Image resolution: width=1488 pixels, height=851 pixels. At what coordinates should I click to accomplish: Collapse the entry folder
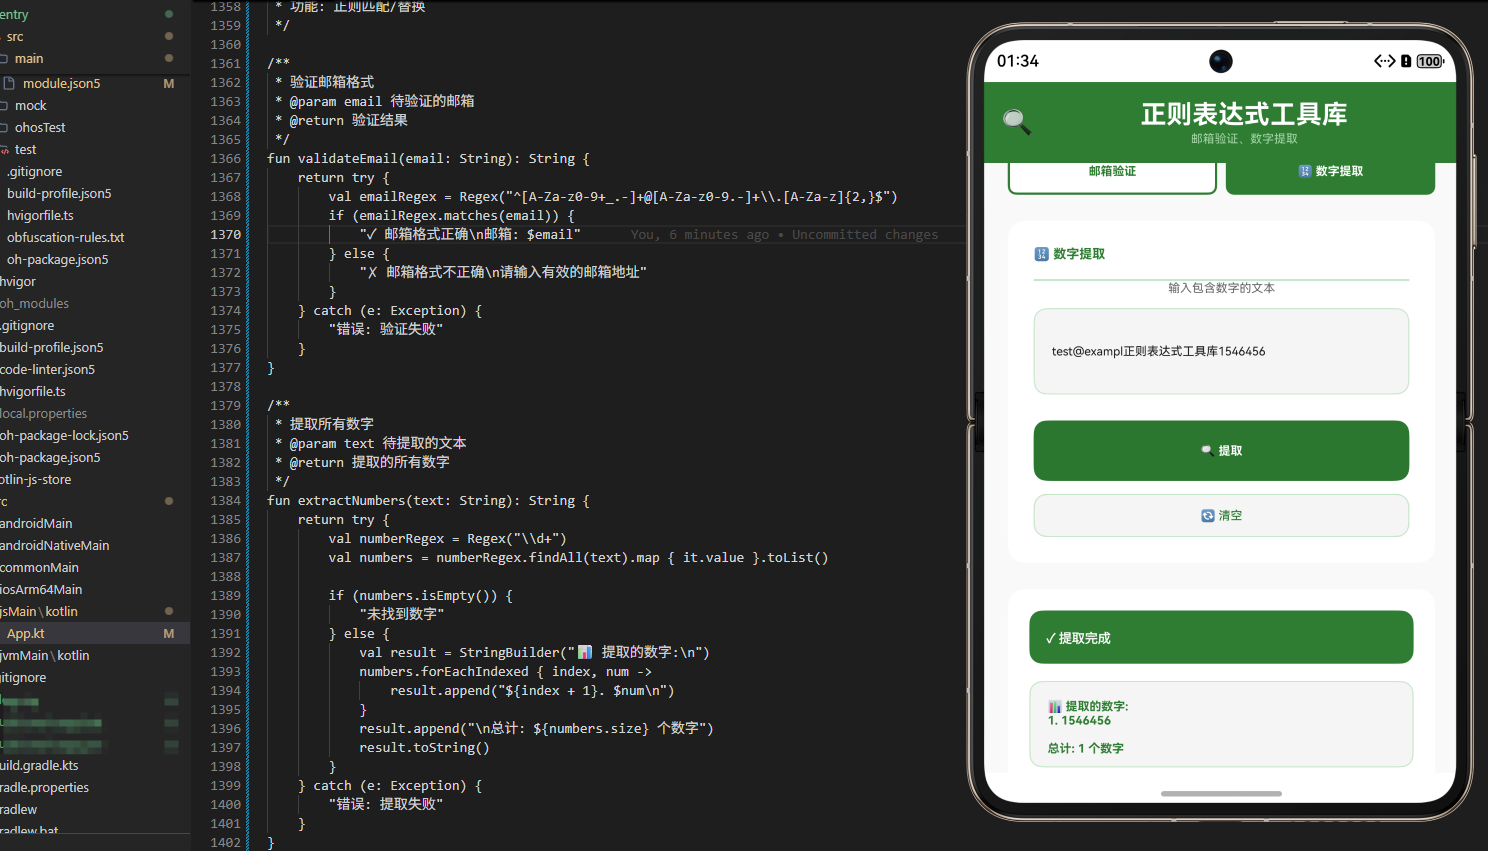14,14
